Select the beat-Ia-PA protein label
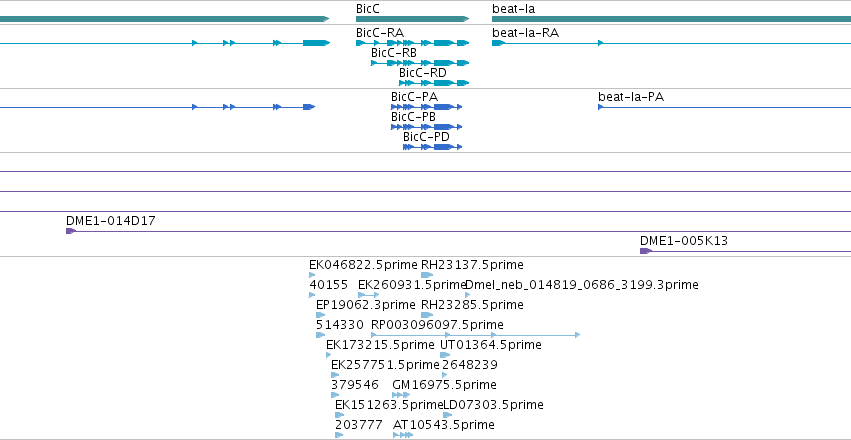The height and width of the screenshot is (440, 851). 631,97
